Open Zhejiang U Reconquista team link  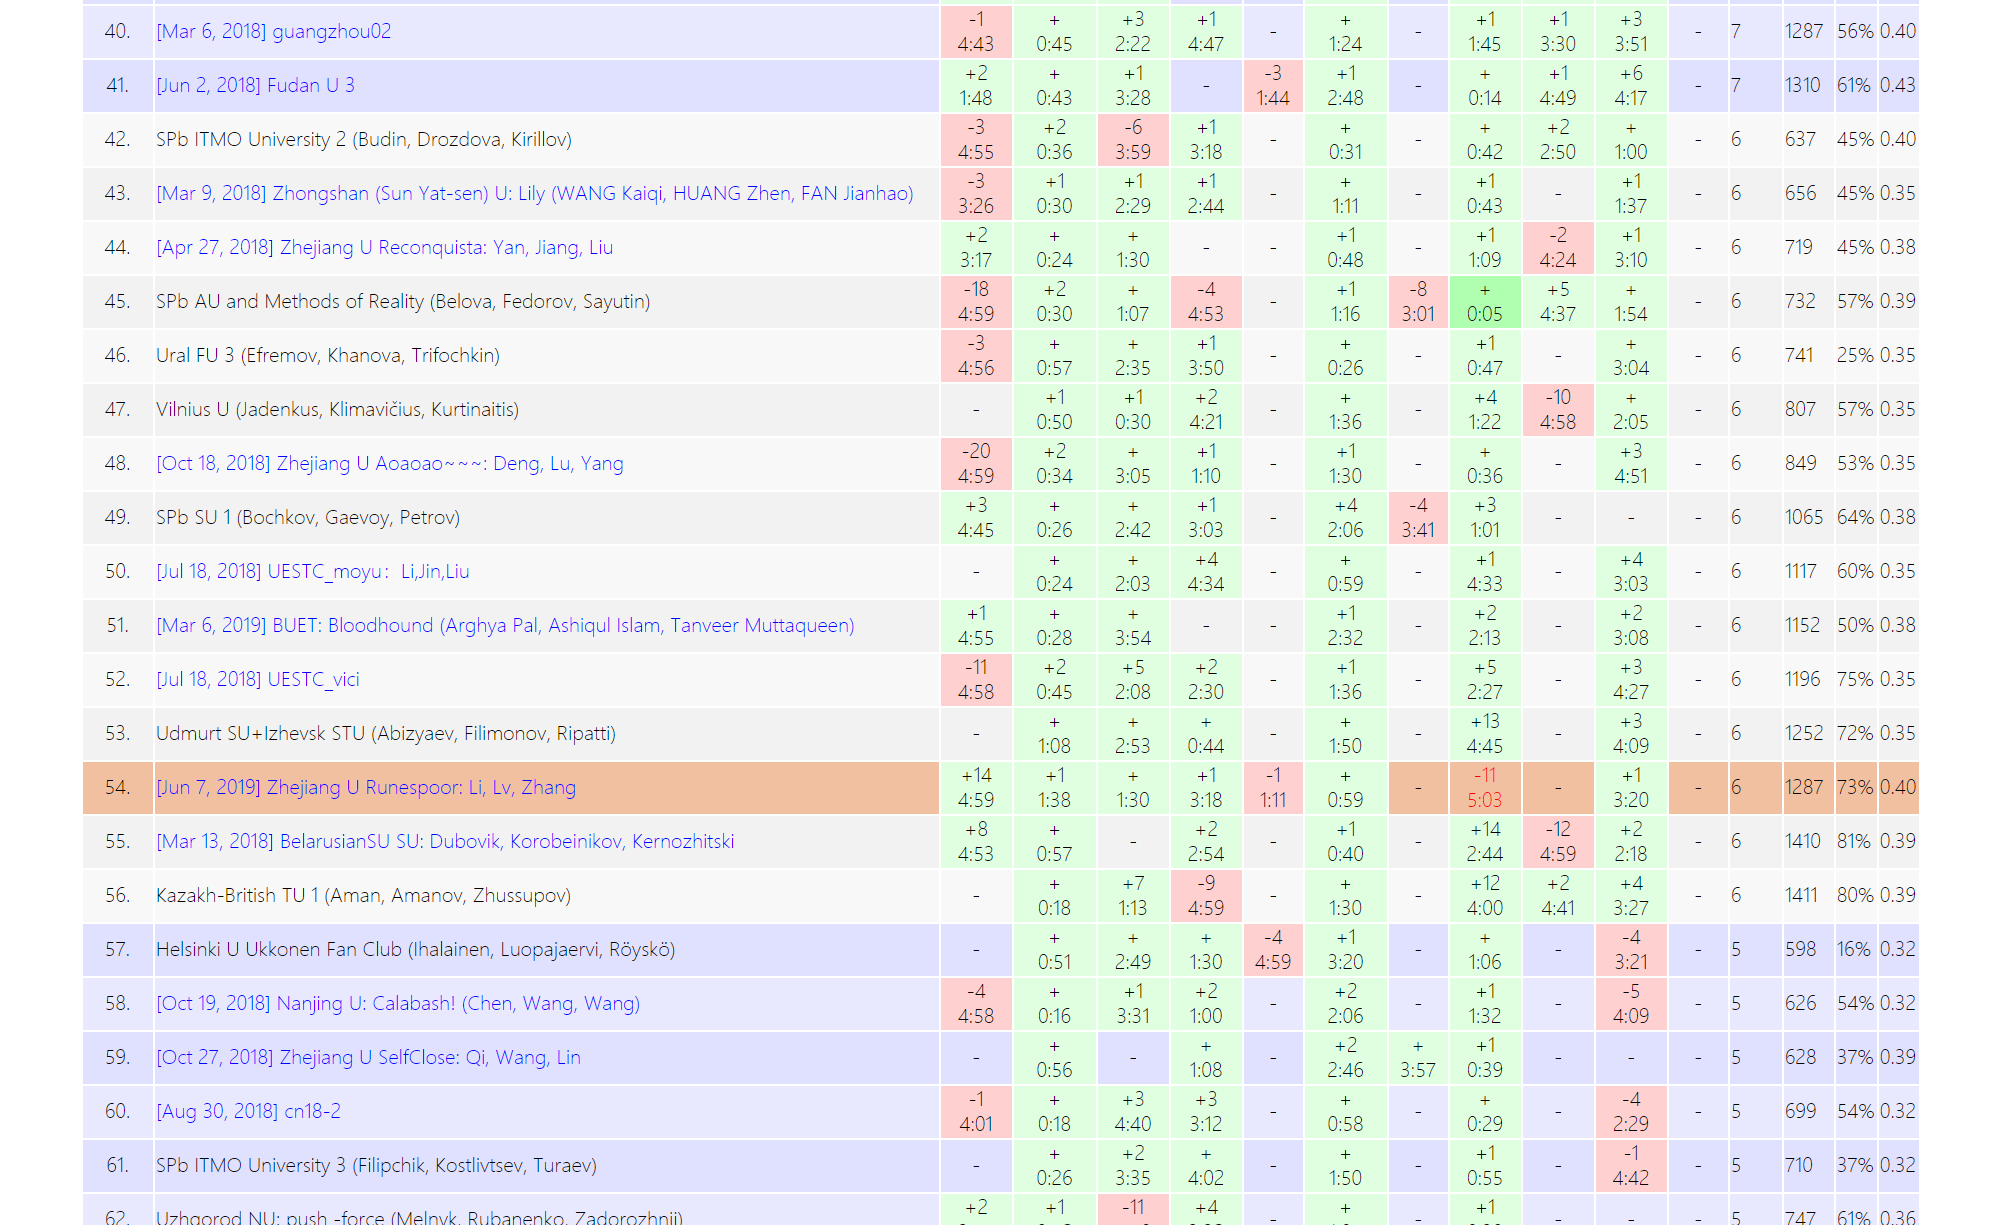(384, 247)
